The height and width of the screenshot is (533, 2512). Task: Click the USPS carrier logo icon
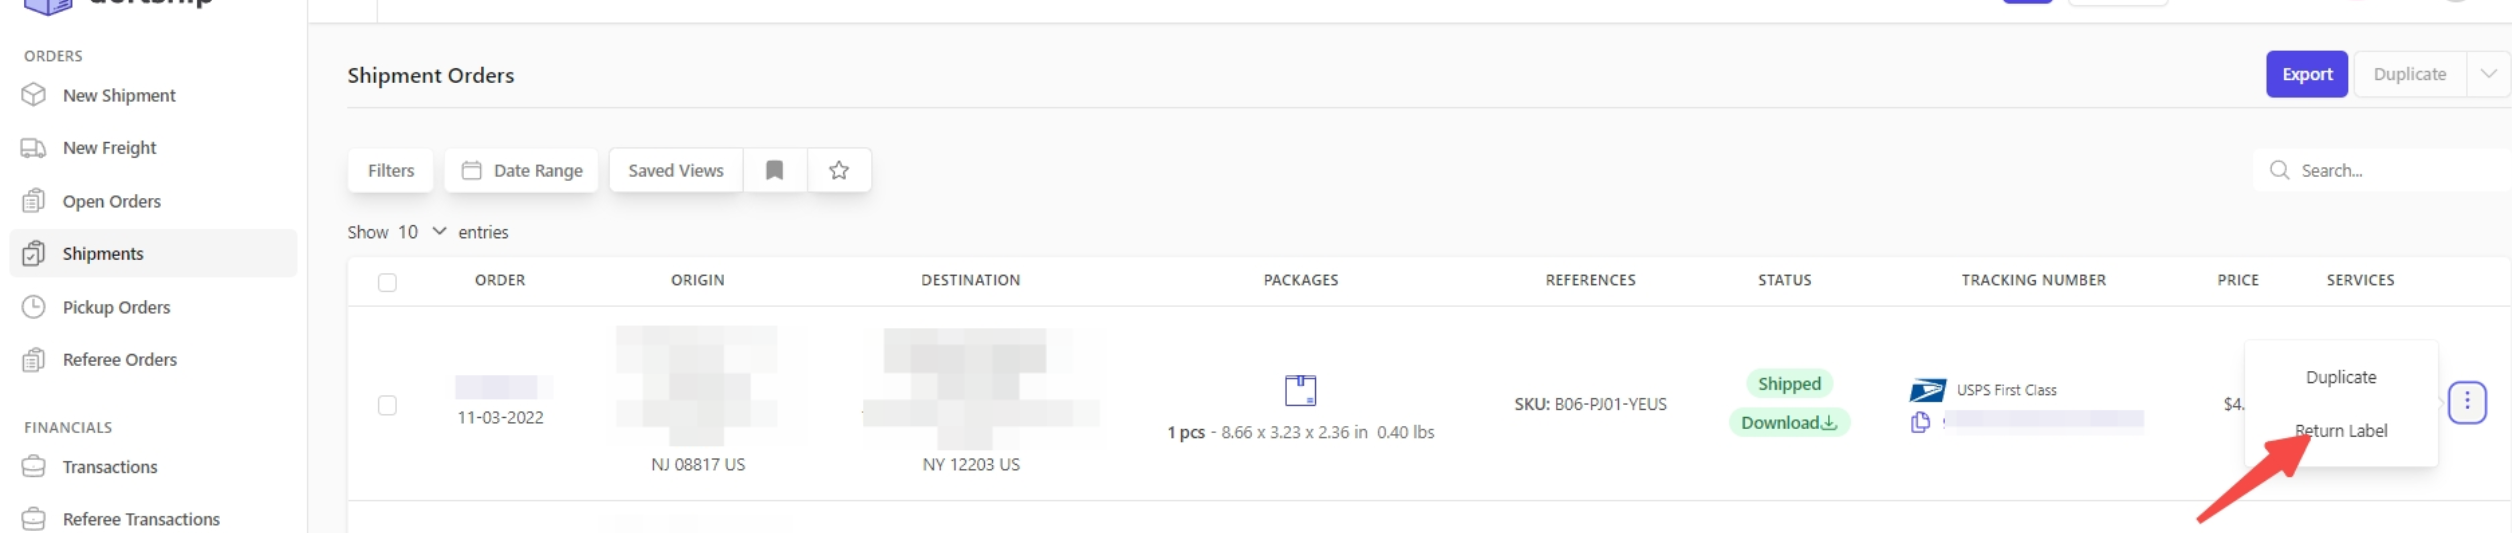point(1927,390)
